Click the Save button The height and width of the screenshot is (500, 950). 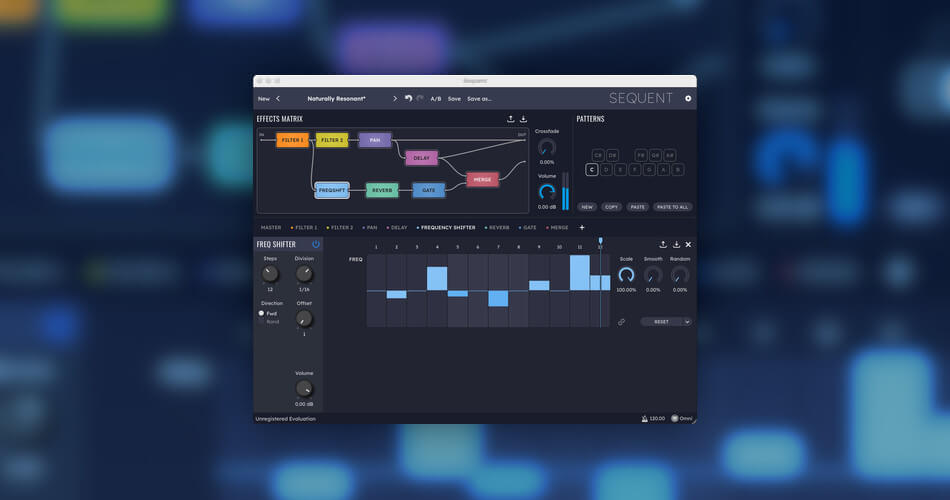[x=454, y=99]
